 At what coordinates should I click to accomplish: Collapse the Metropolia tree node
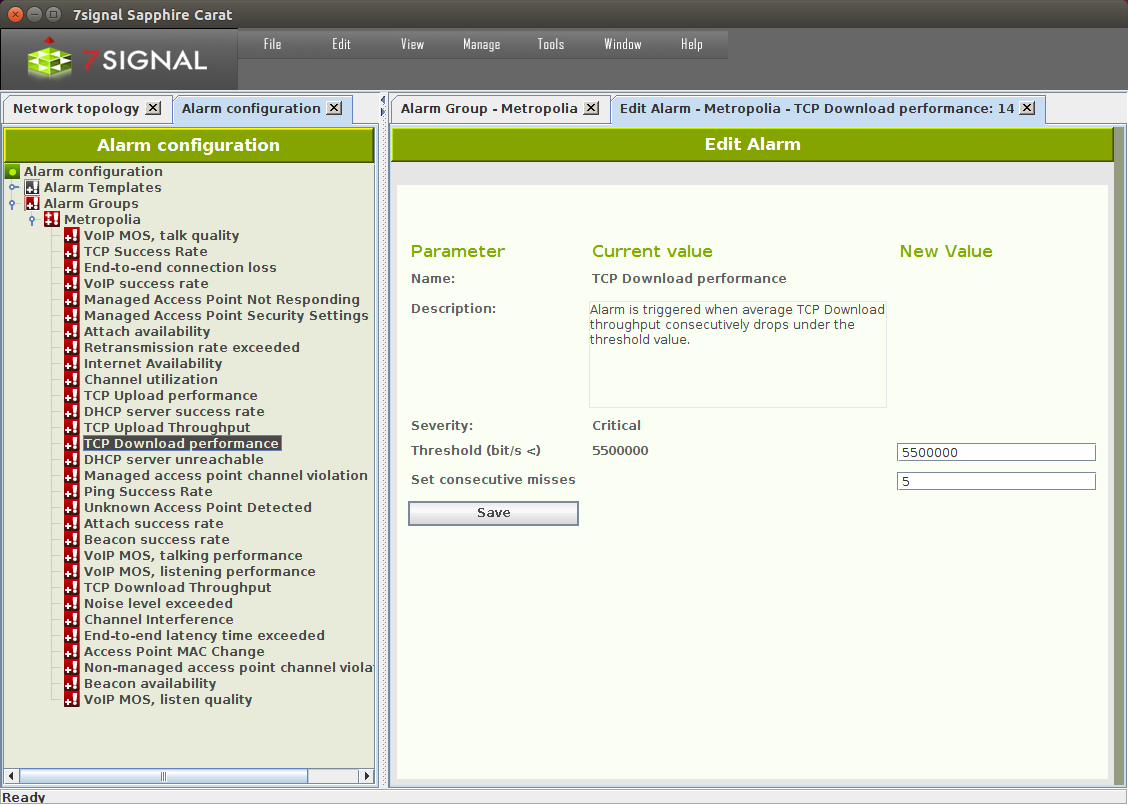point(32,220)
